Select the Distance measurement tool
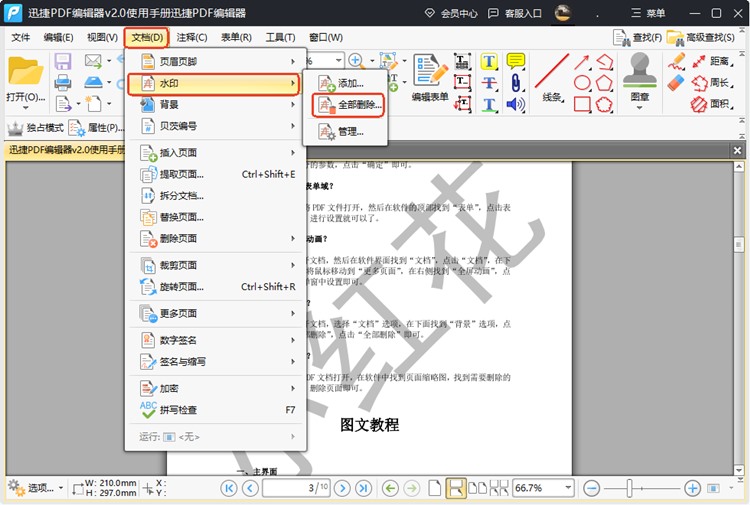This screenshot has height=505, width=750. tap(712, 61)
